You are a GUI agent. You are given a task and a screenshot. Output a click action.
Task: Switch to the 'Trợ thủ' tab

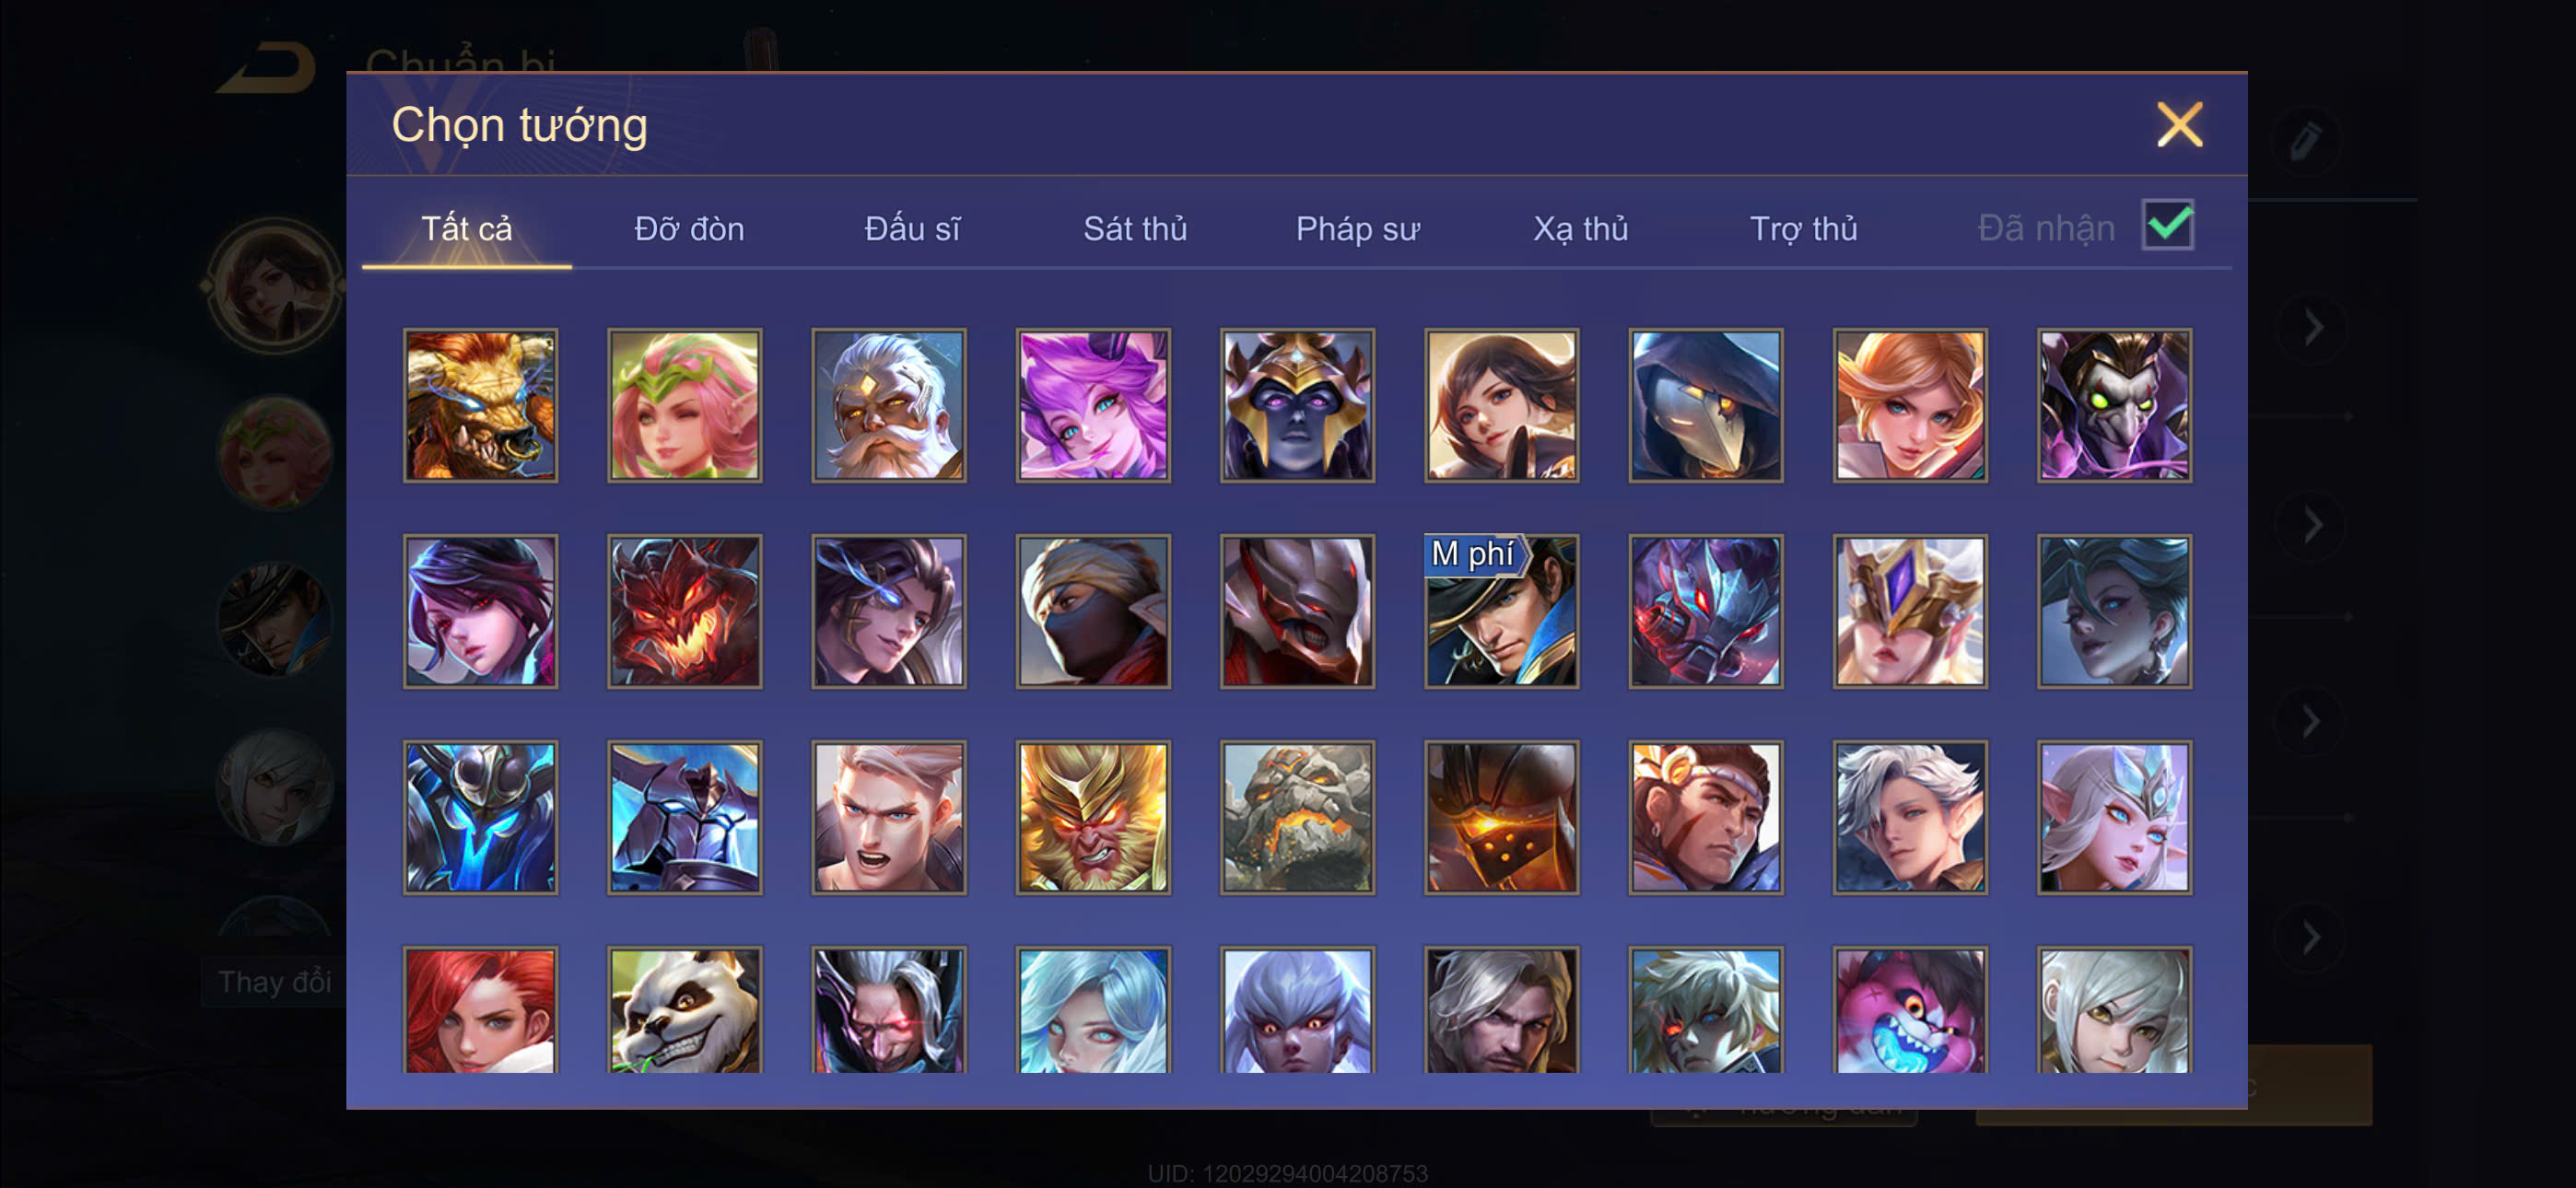[1803, 229]
